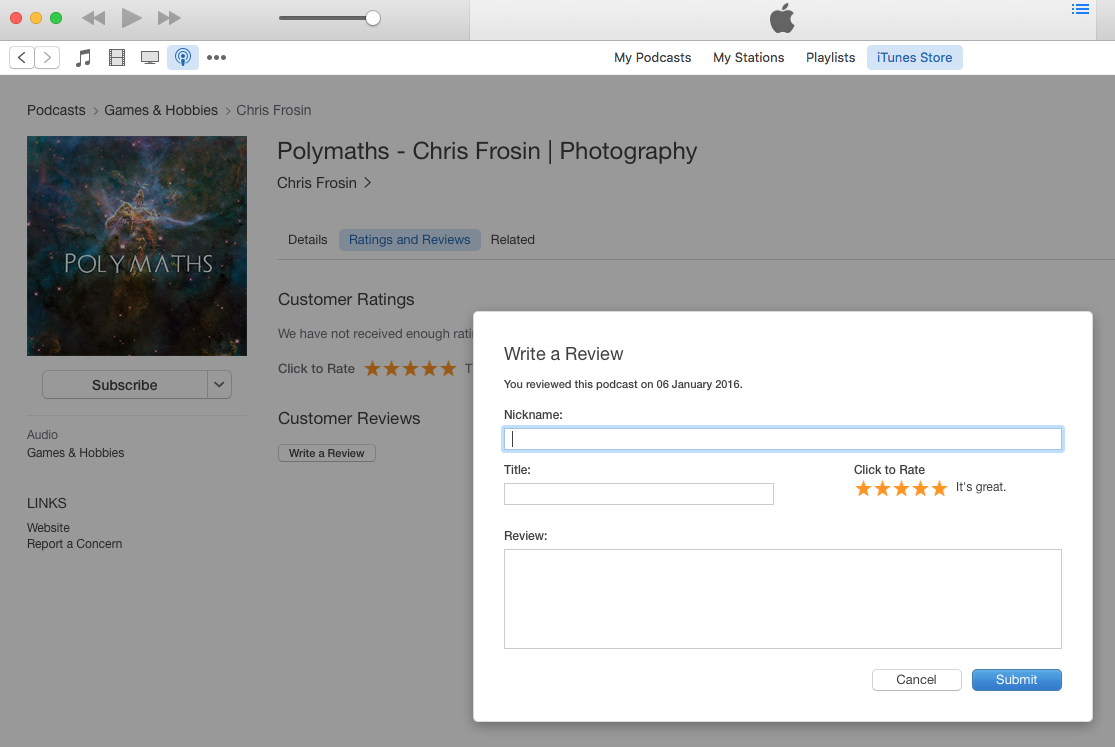The width and height of the screenshot is (1115, 747).
Task: Select the Podcasts library icon
Action: click(x=183, y=58)
